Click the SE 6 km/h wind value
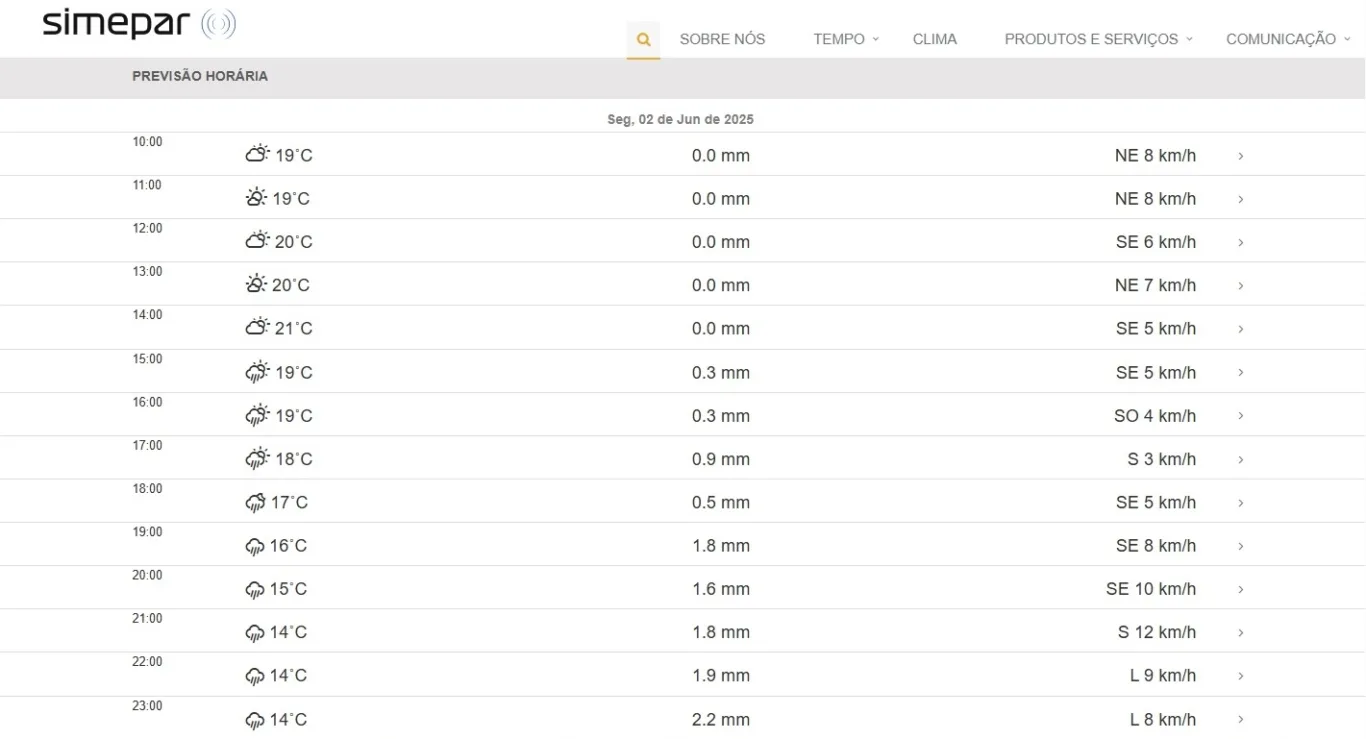1366x739 pixels. [x=1156, y=242]
